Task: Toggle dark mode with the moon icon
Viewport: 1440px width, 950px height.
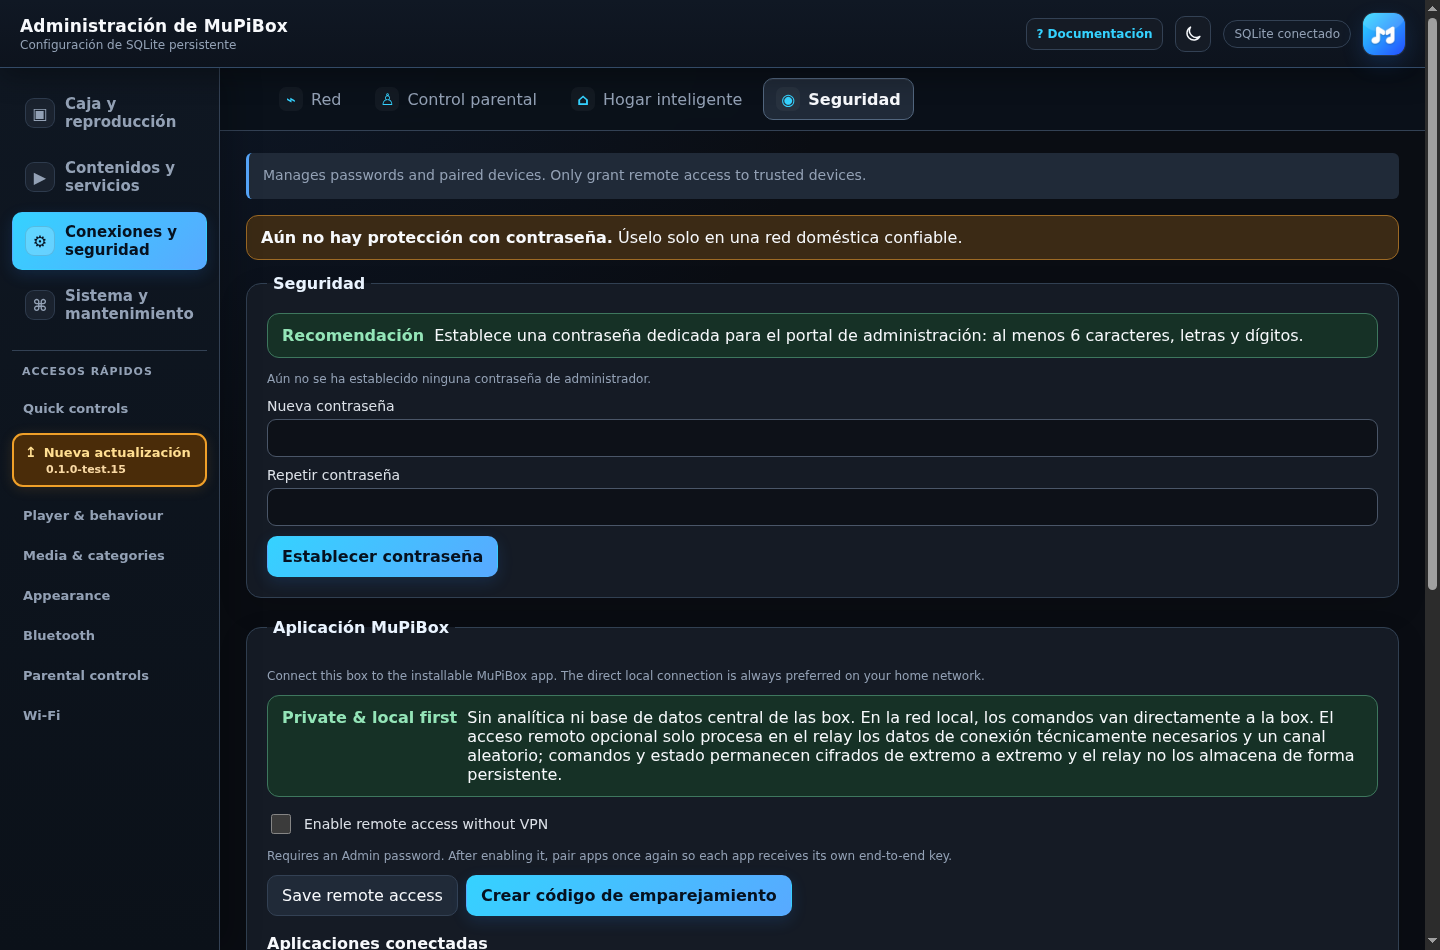Action: tap(1193, 34)
